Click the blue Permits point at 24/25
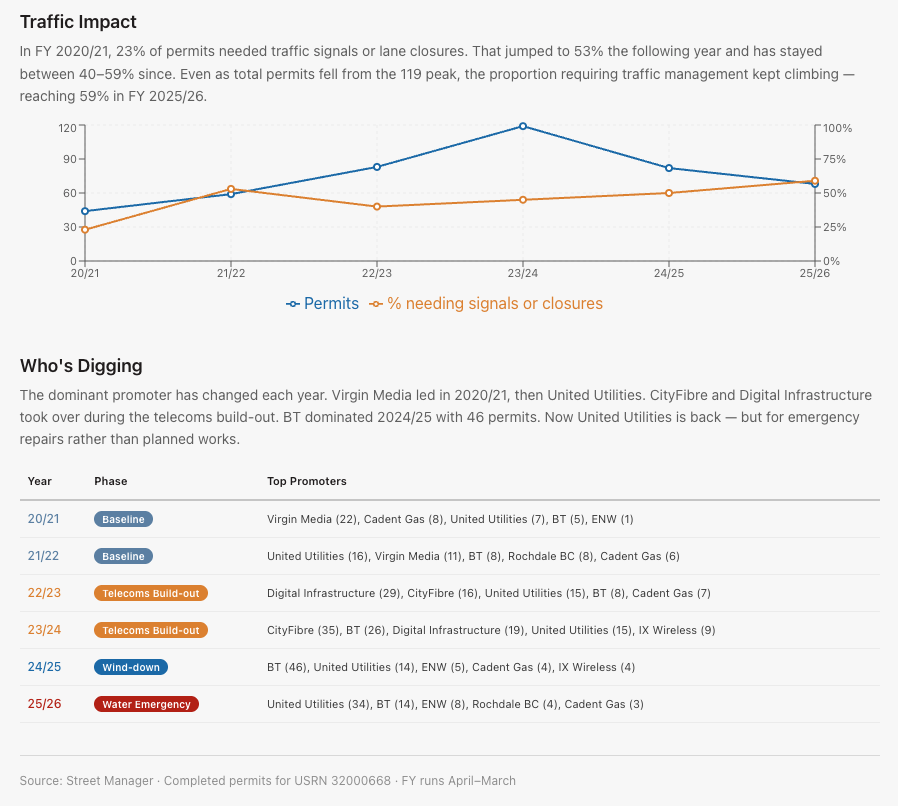898x806 pixels. tap(669, 168)
